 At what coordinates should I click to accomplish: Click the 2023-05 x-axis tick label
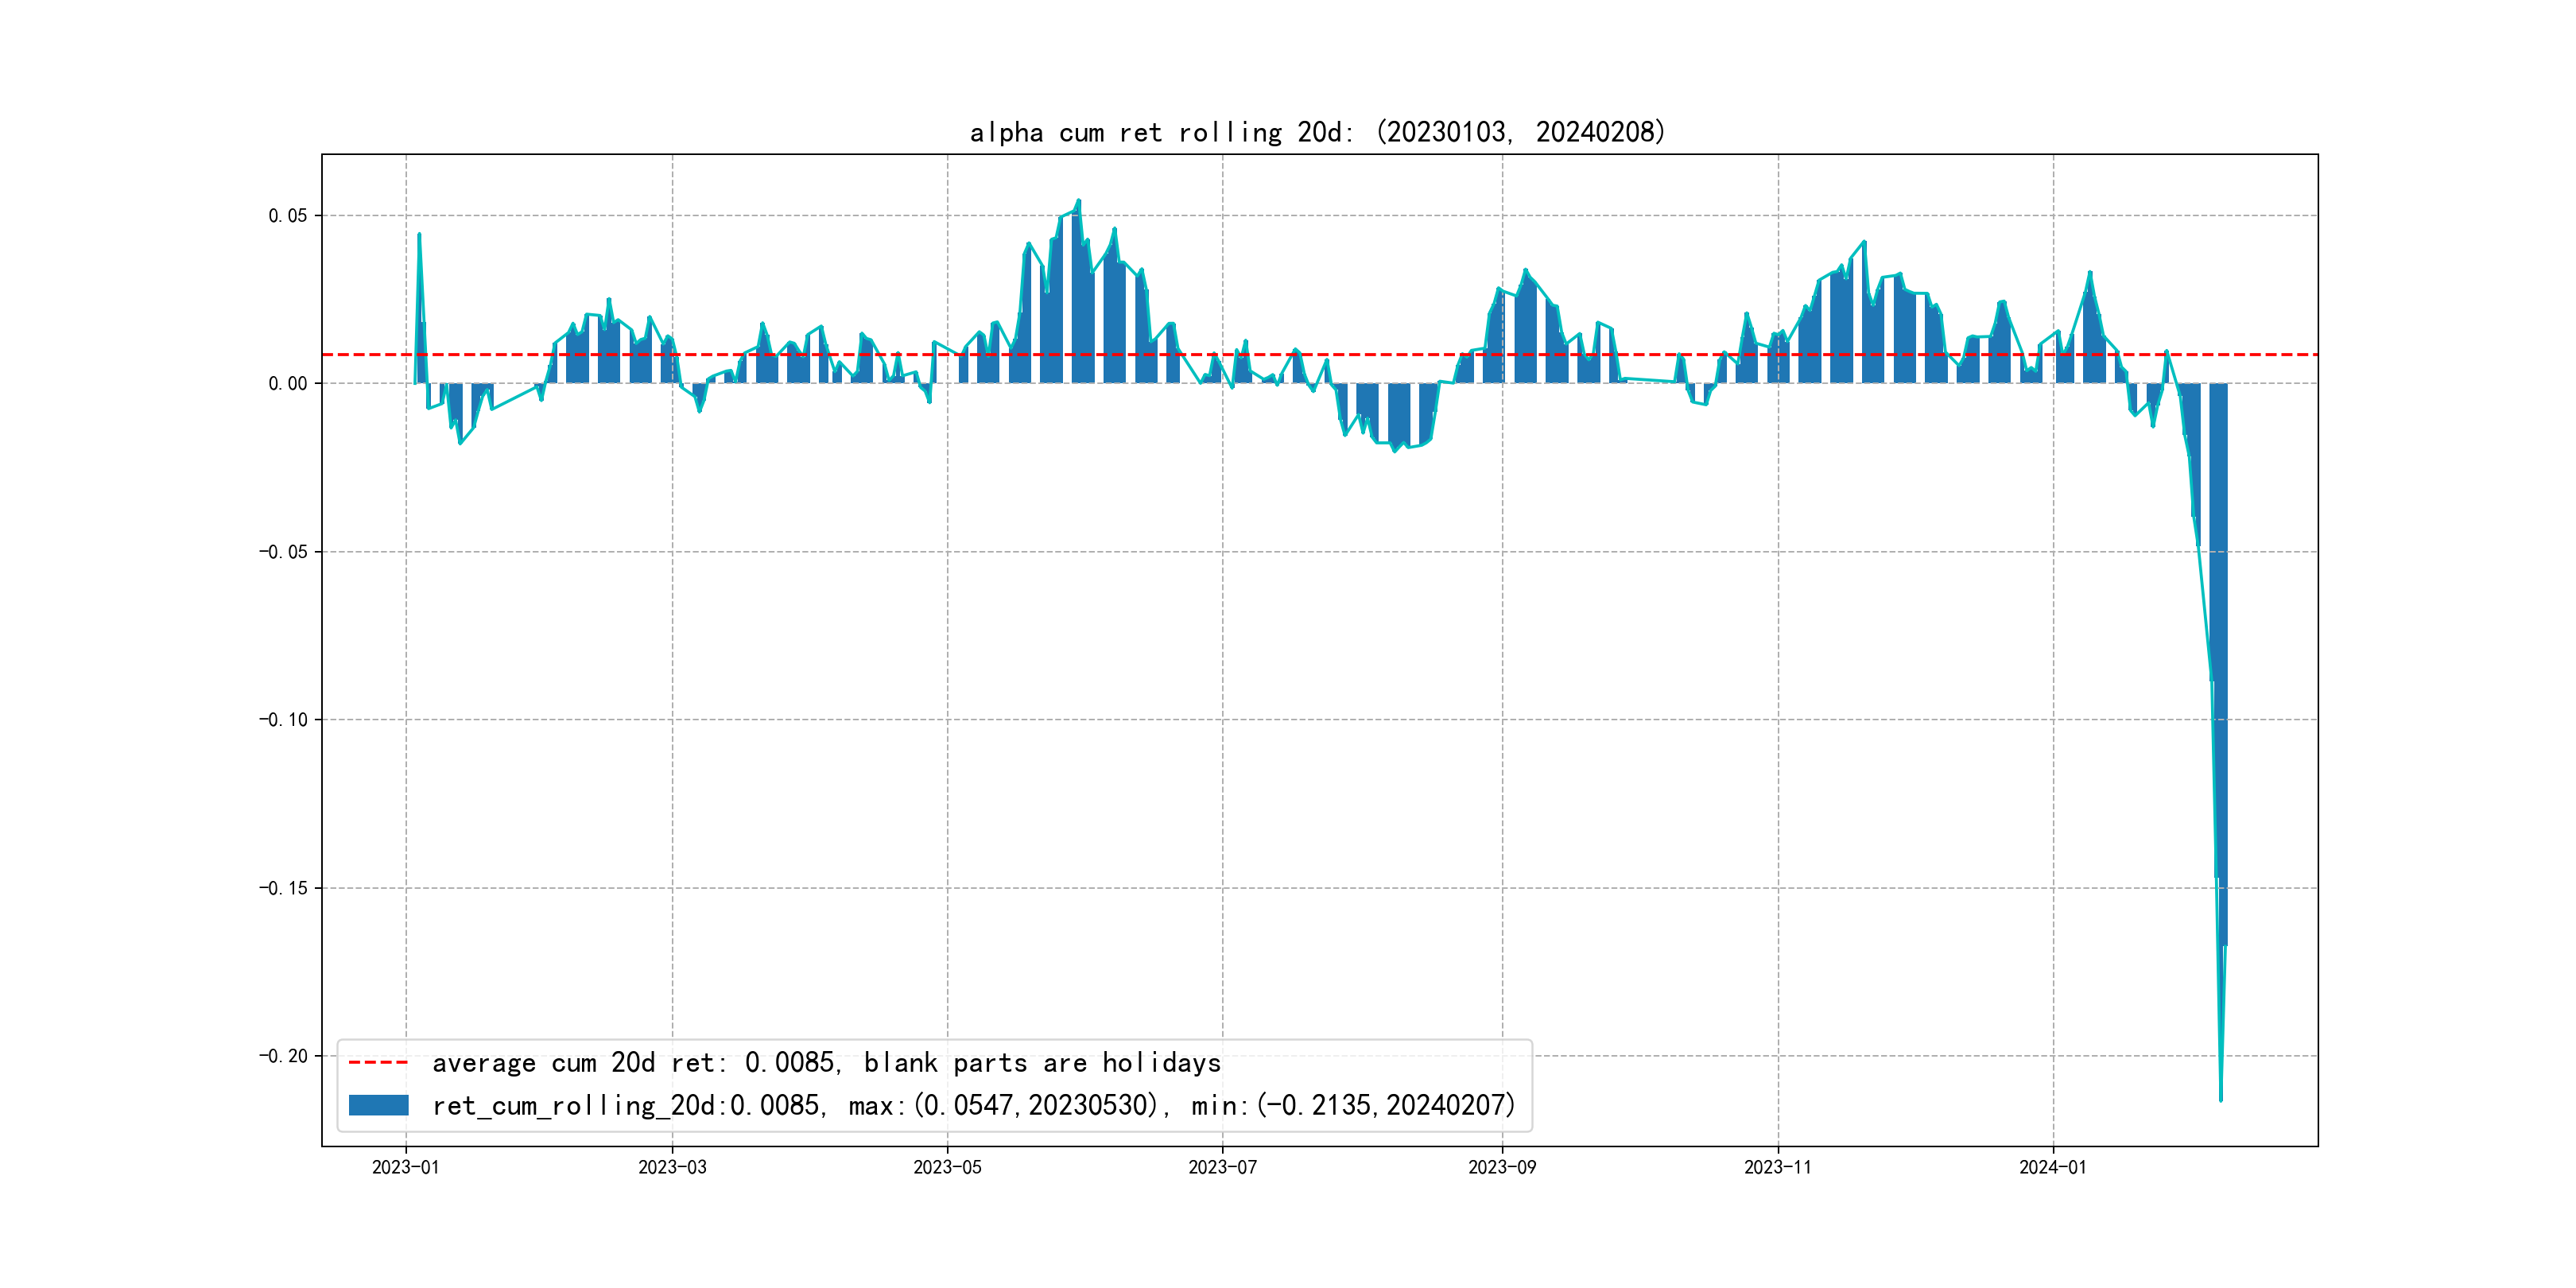pyautogui.click(x=947, y=1167)
